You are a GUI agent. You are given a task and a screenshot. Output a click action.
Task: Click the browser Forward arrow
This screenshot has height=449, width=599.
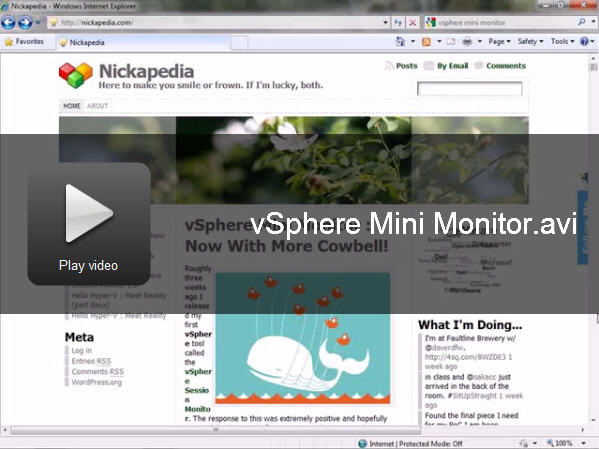[25, 23]
